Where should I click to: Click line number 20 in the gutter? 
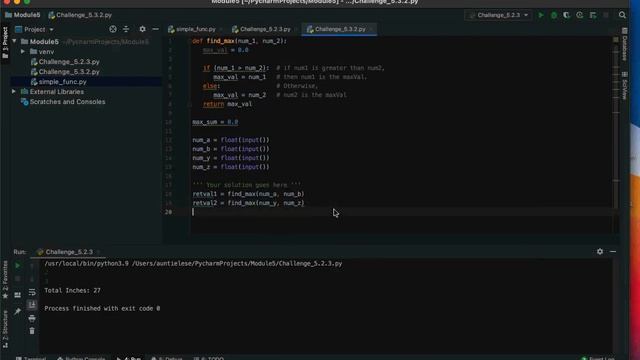169,212
